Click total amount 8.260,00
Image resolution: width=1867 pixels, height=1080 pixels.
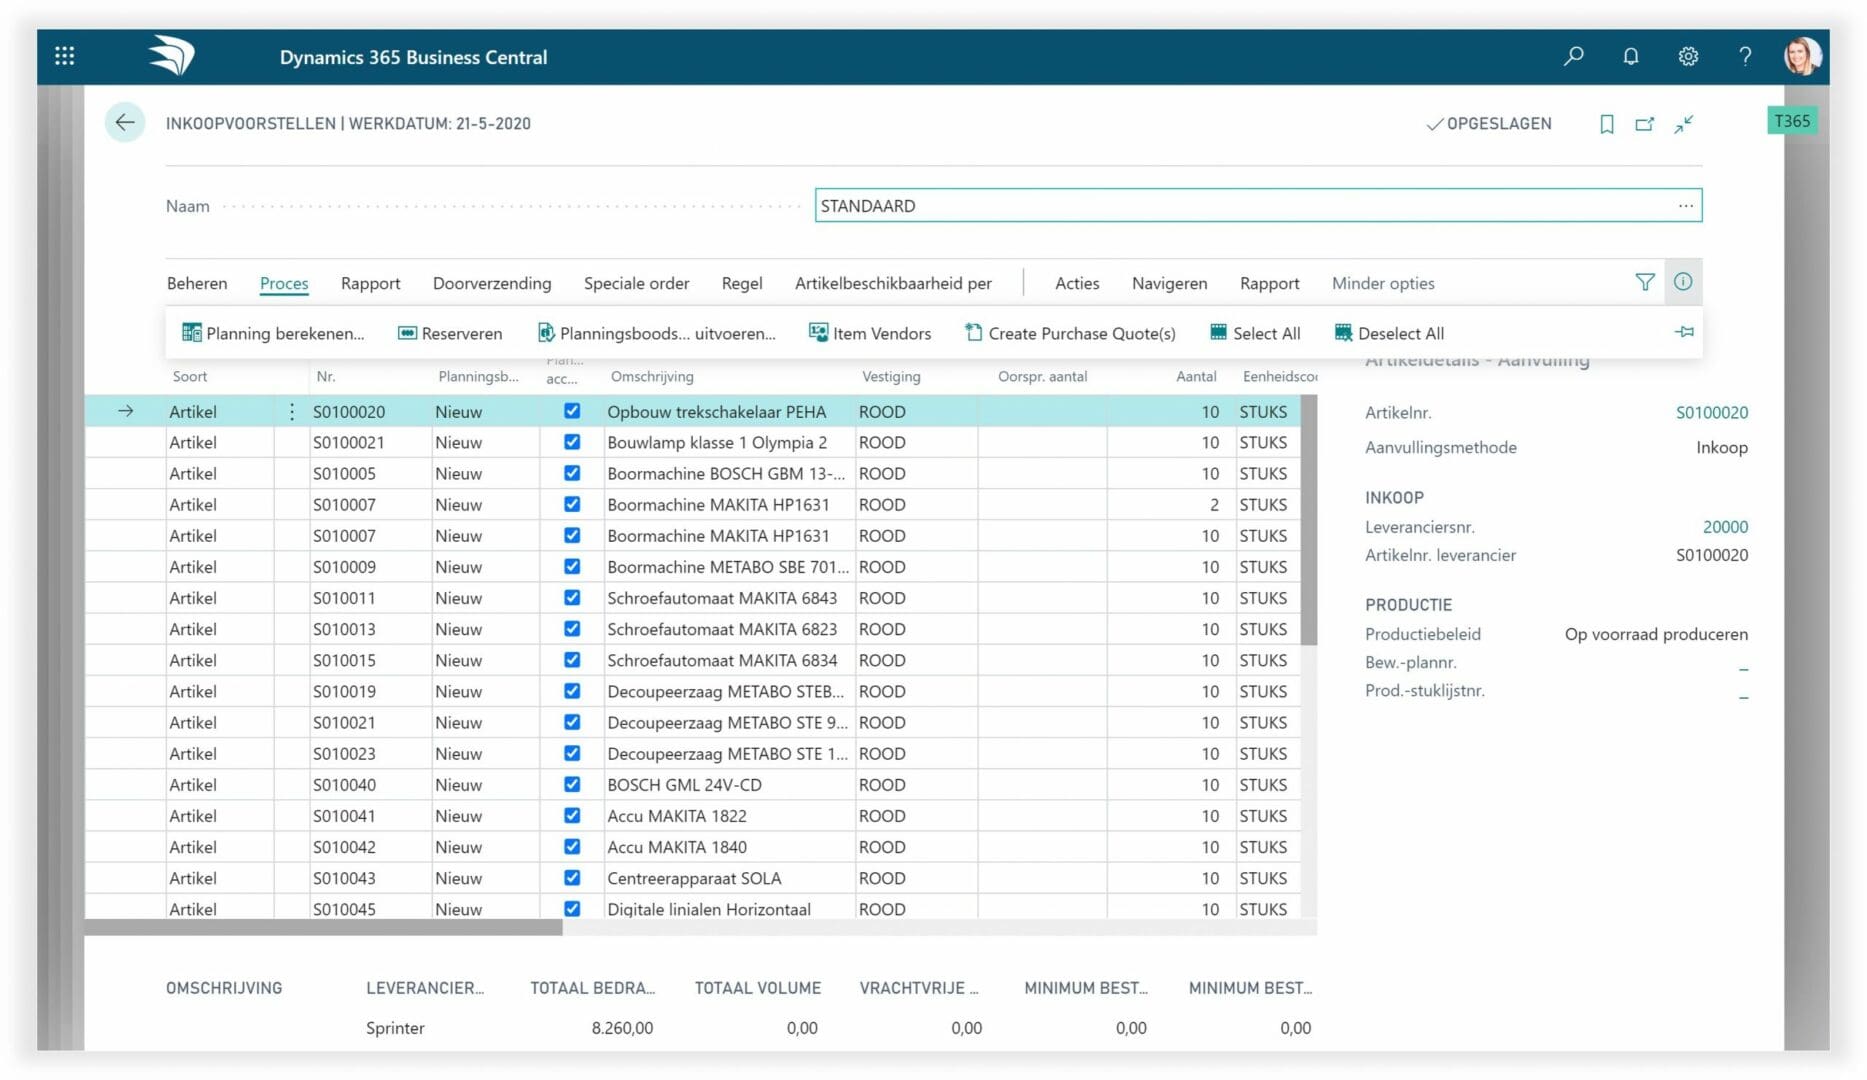point(622,1027)
